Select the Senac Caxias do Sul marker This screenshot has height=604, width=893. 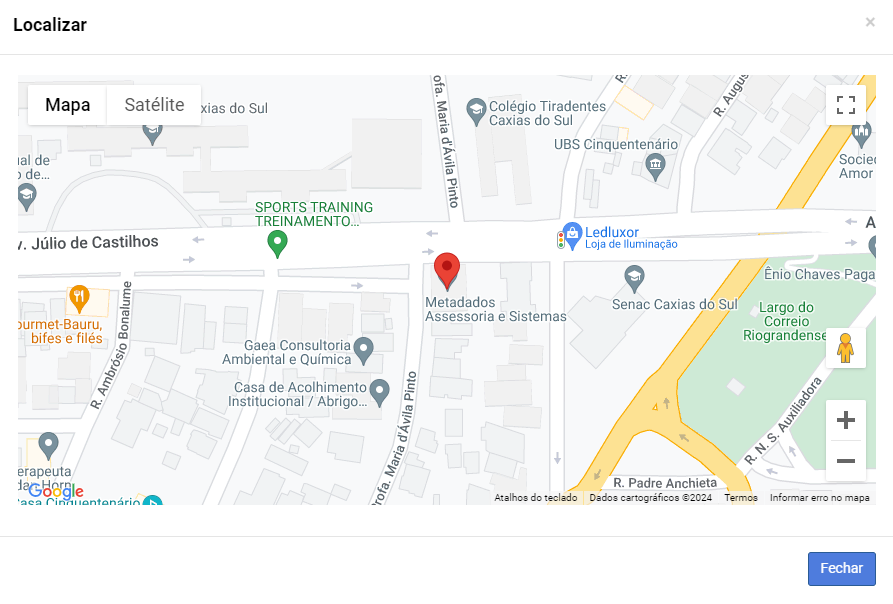tap(634, 280)
